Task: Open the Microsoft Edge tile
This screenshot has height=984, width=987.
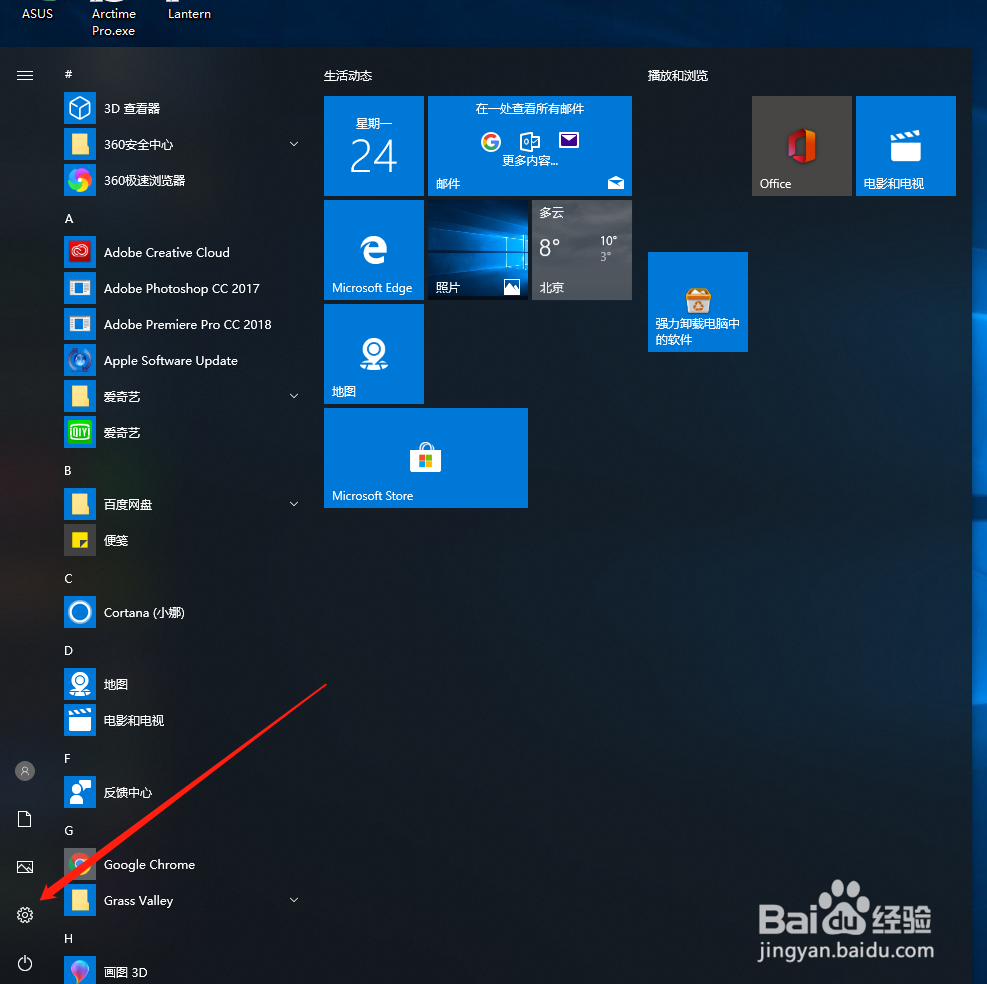Action: (374, 250)
